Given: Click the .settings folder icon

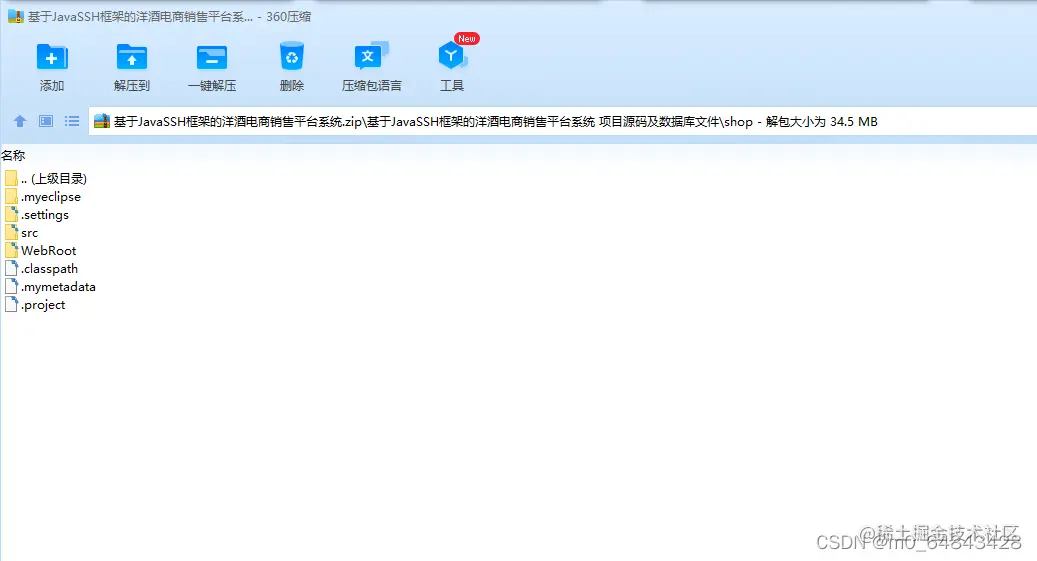Looking at the screenshot, I should [11, 214].
